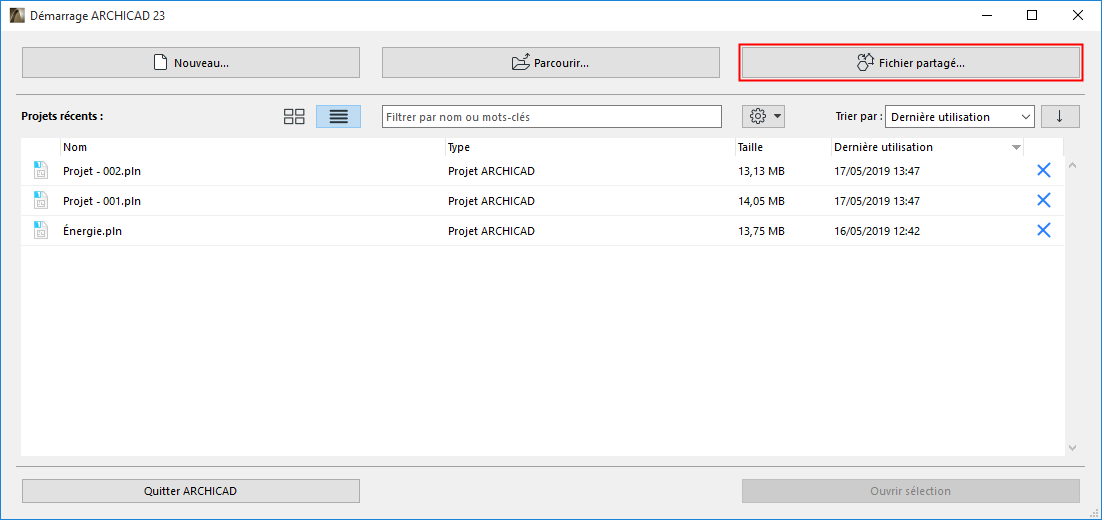Maximize the Démarrage ARCHICAD window
Viewport: 1102px width, 520px height.
pyautogui.click(x=1032, y=15)
